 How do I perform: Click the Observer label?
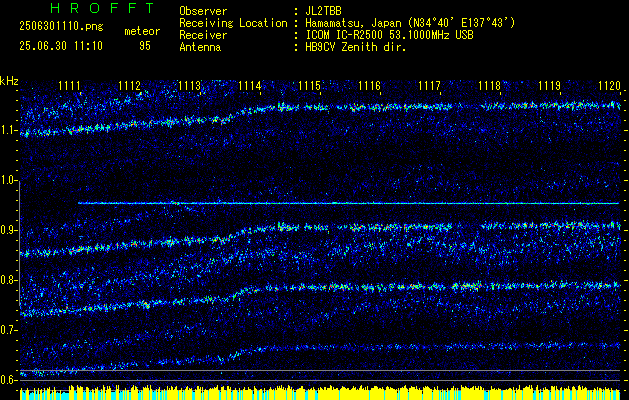tap(203, 11)
